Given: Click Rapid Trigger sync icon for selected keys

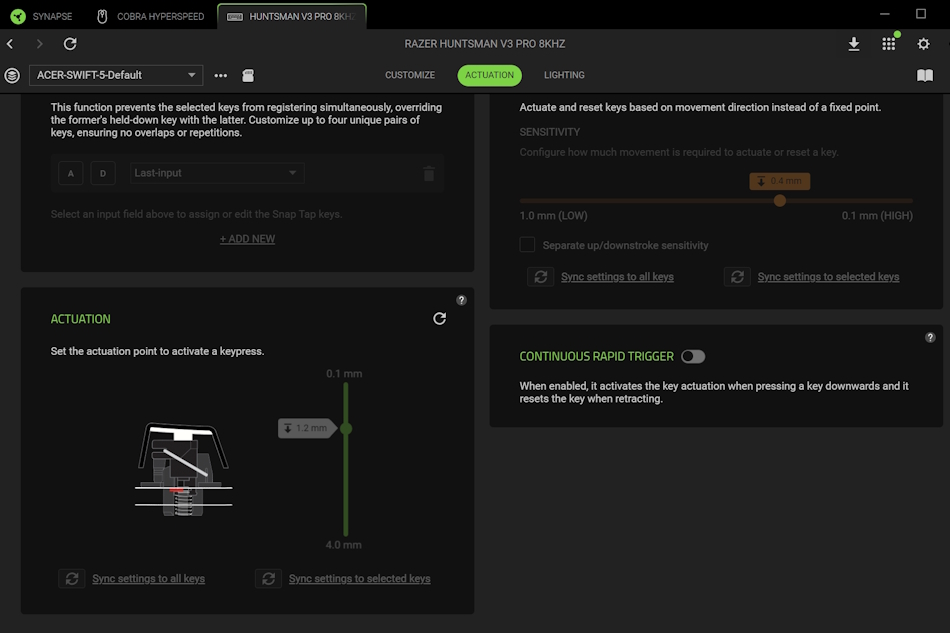Looking at the screenshot, I should [737, 277].
